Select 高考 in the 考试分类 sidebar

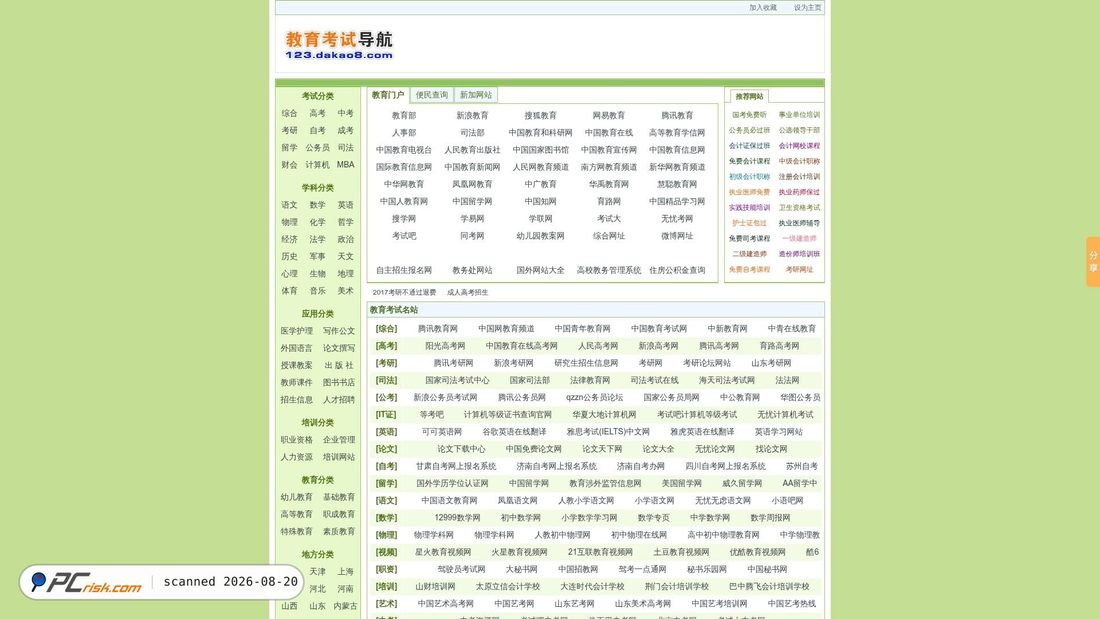pyautogui.click(x=318, y=114)
